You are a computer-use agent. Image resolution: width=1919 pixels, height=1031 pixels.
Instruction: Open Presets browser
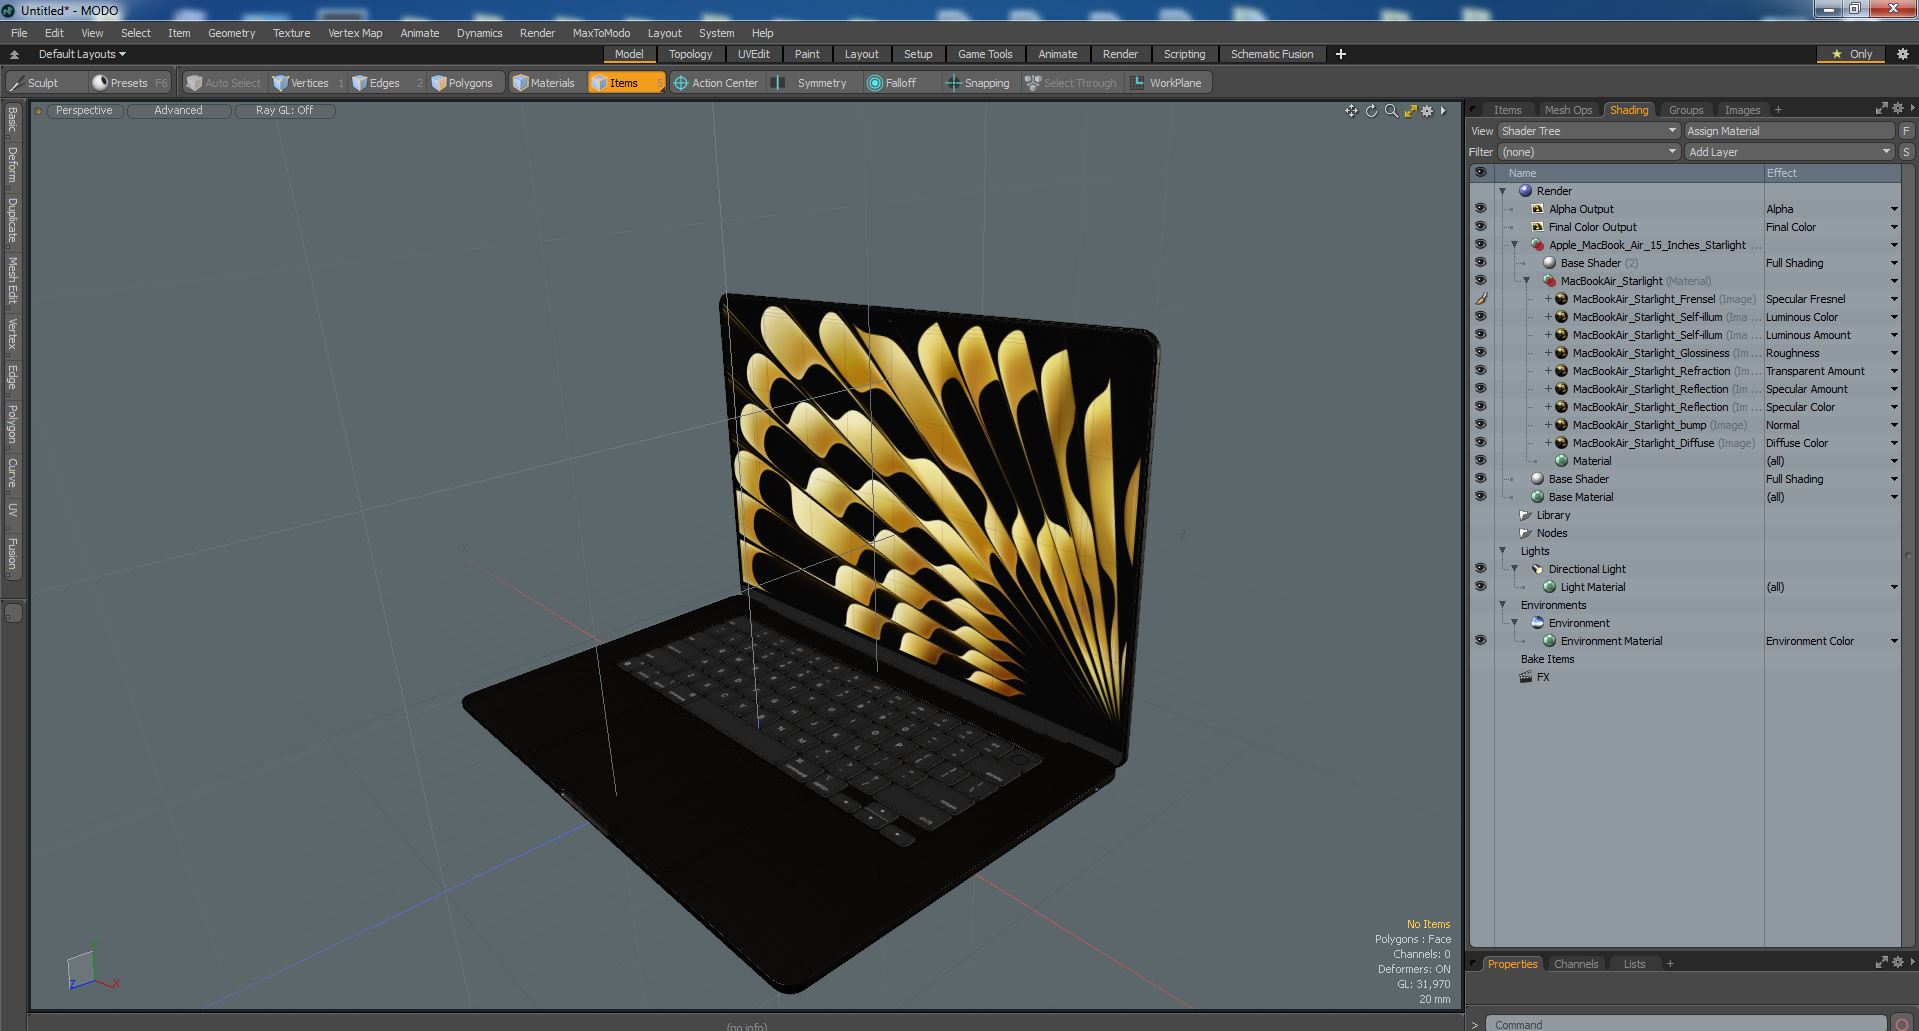click(x=129, y=83)
